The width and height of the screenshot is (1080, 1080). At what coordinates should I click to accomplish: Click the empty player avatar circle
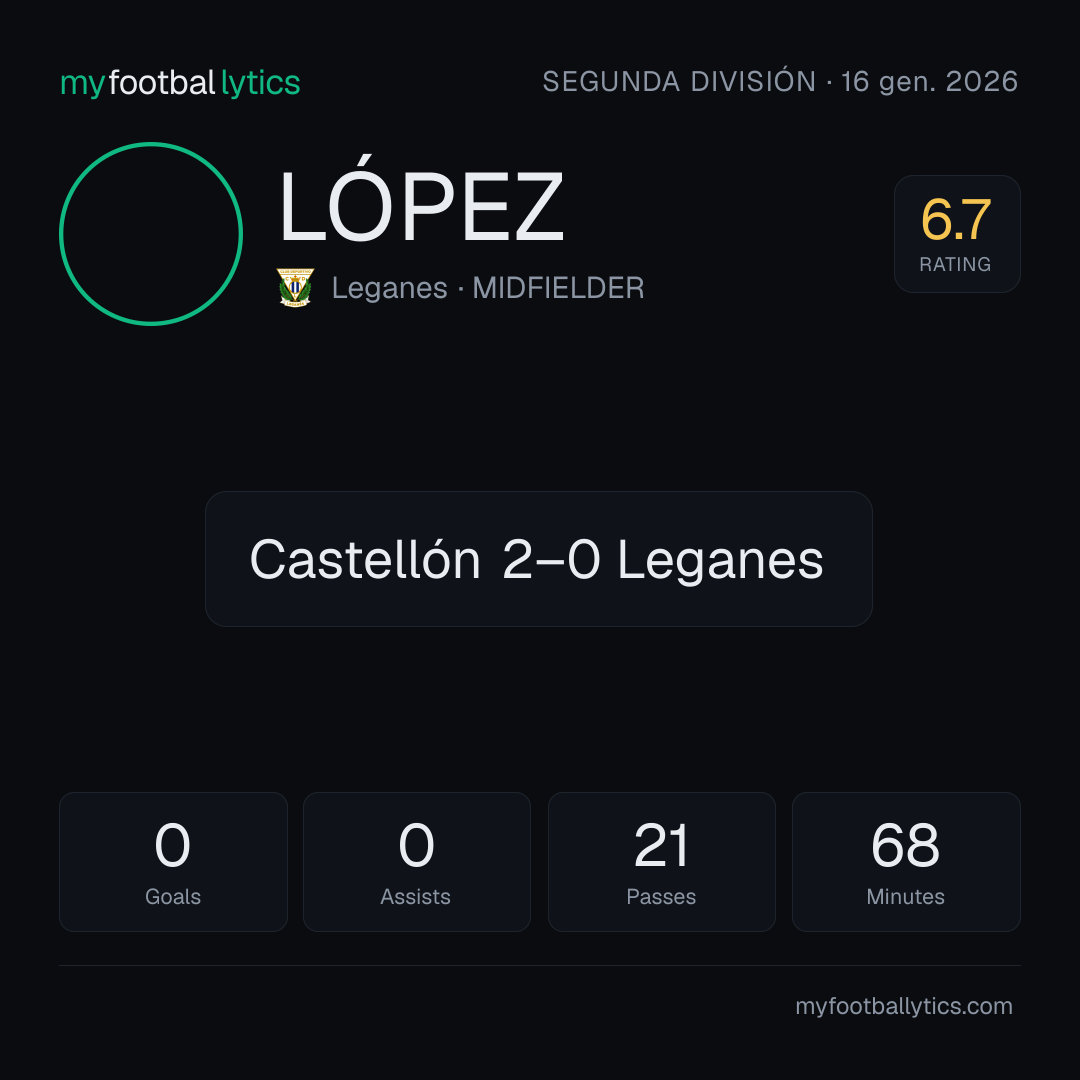click(151, 234)
